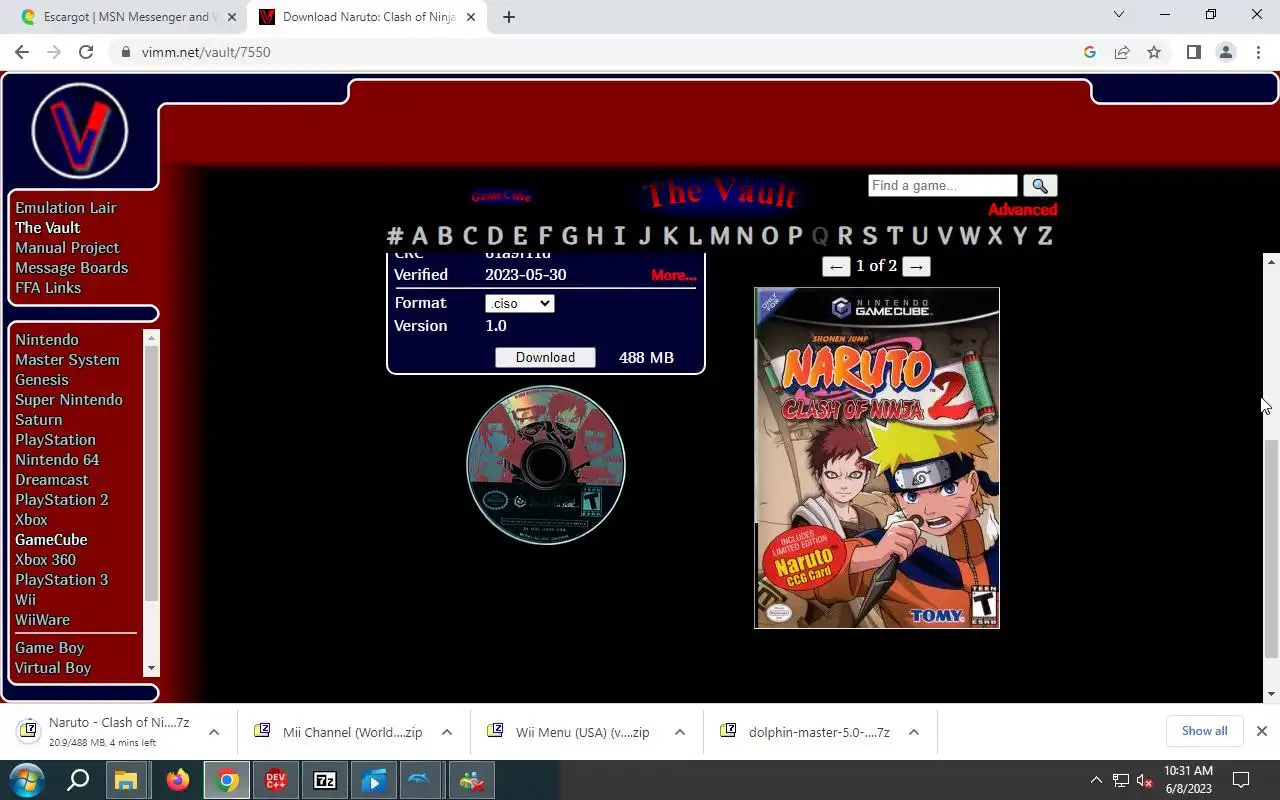Open Dev-C++ from the taskbar
The width and height of the screenshot is (1280, 800).
276,780
